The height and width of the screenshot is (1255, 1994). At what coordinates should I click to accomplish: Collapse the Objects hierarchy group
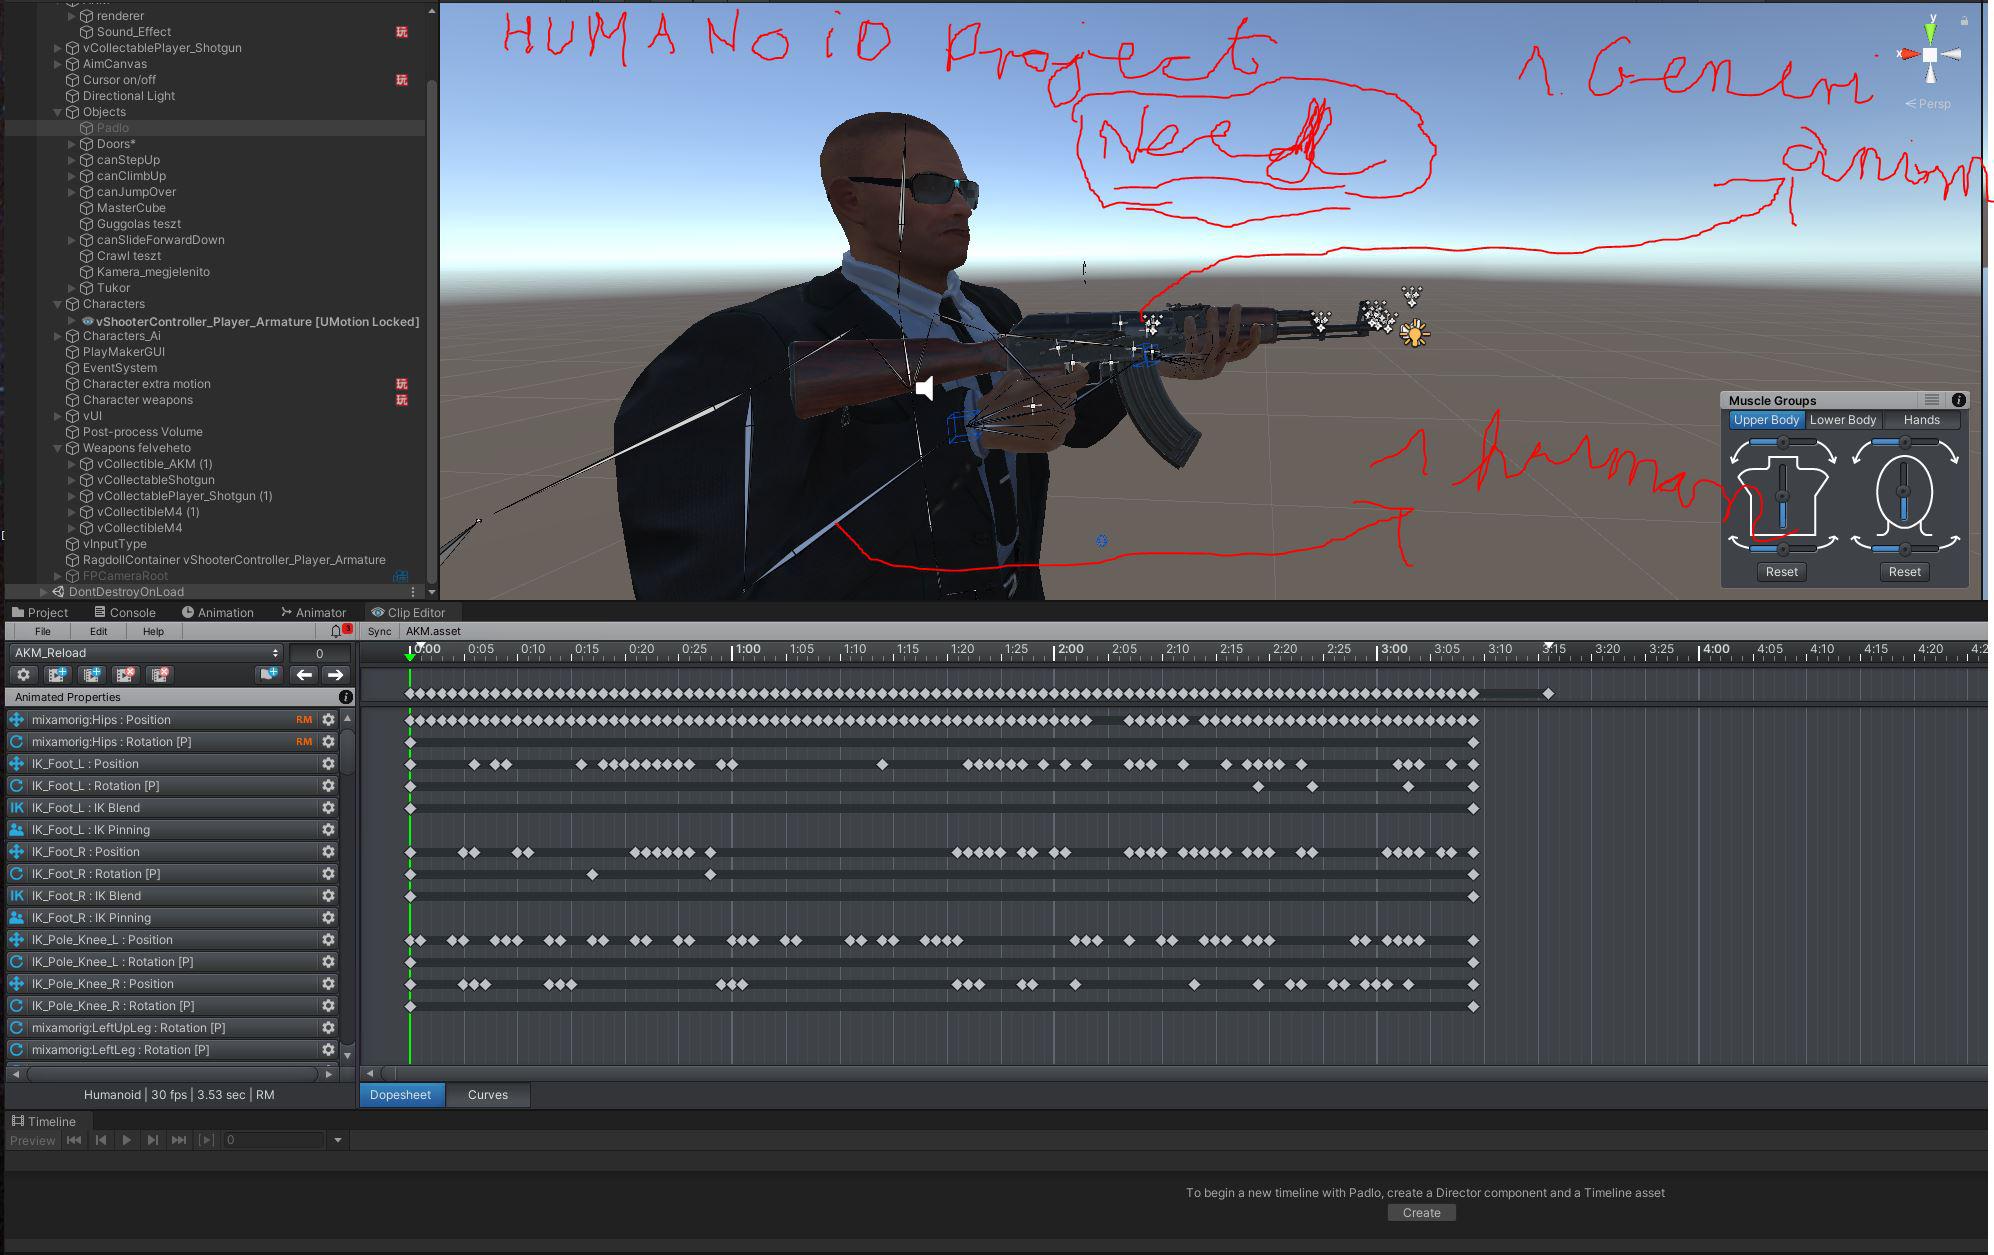(58, 112)
